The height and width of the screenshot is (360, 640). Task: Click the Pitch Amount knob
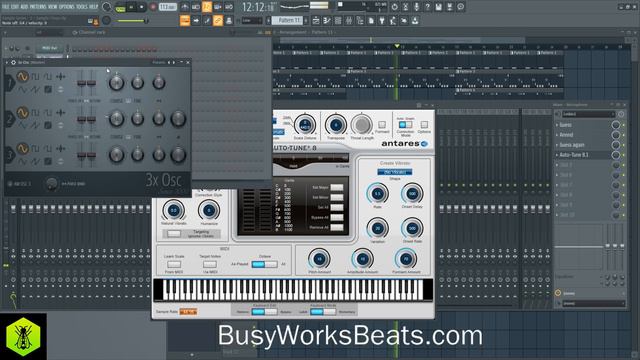[319, 259]
